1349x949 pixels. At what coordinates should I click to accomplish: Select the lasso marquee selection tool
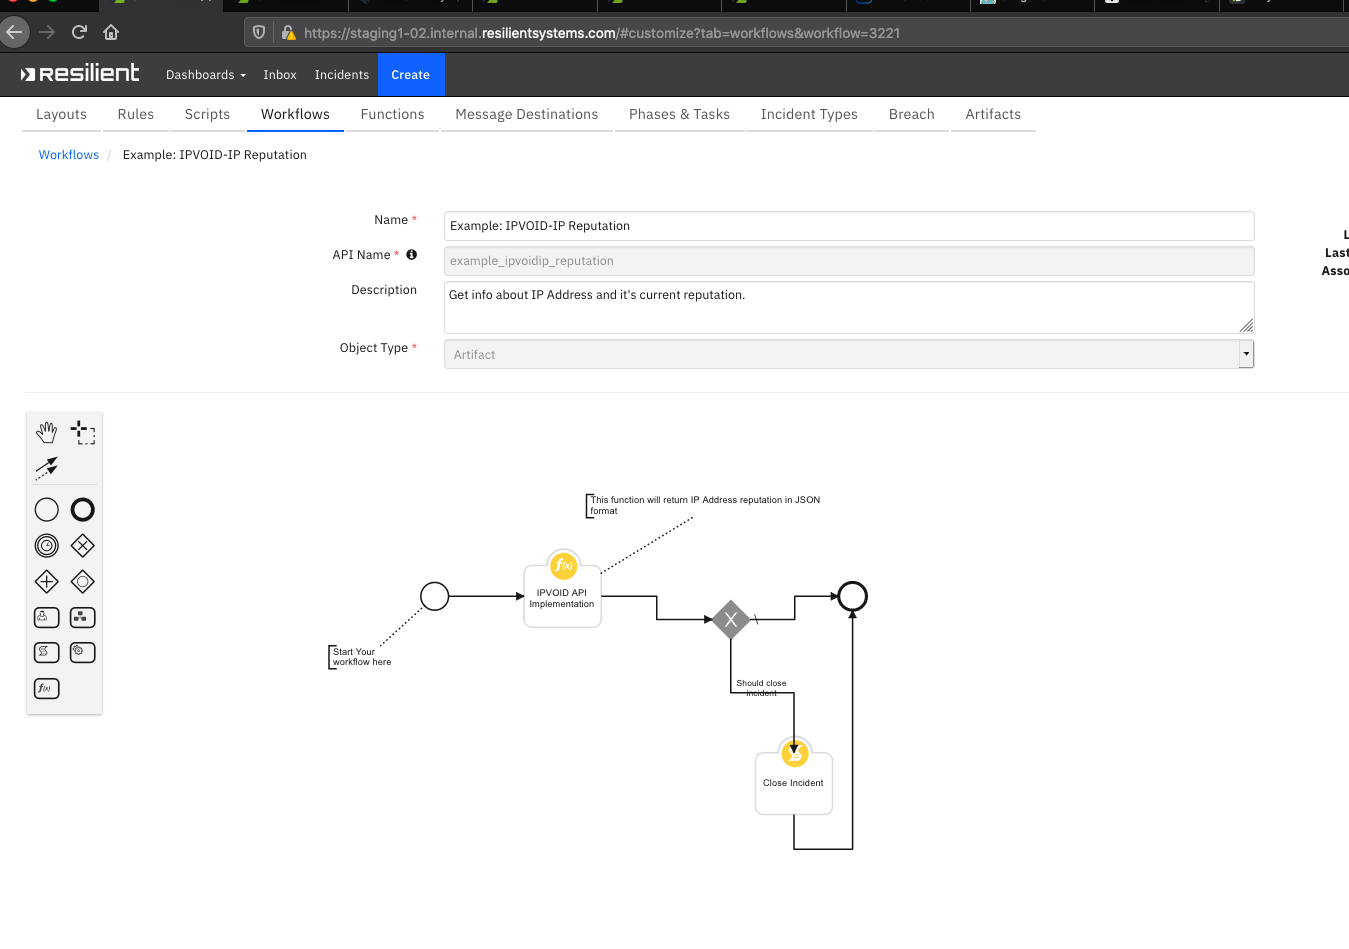tap(83, 432)
